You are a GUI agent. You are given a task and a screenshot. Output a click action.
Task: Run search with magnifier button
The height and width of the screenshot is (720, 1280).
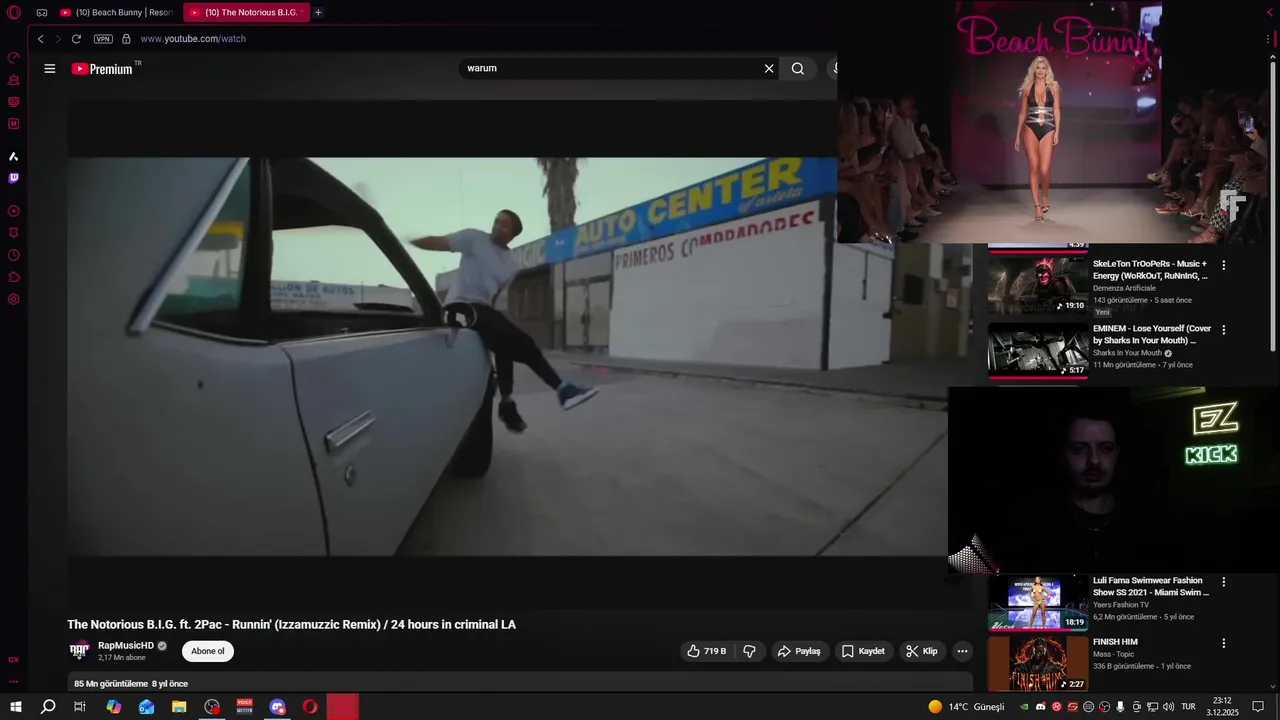(x=798, y=69)
